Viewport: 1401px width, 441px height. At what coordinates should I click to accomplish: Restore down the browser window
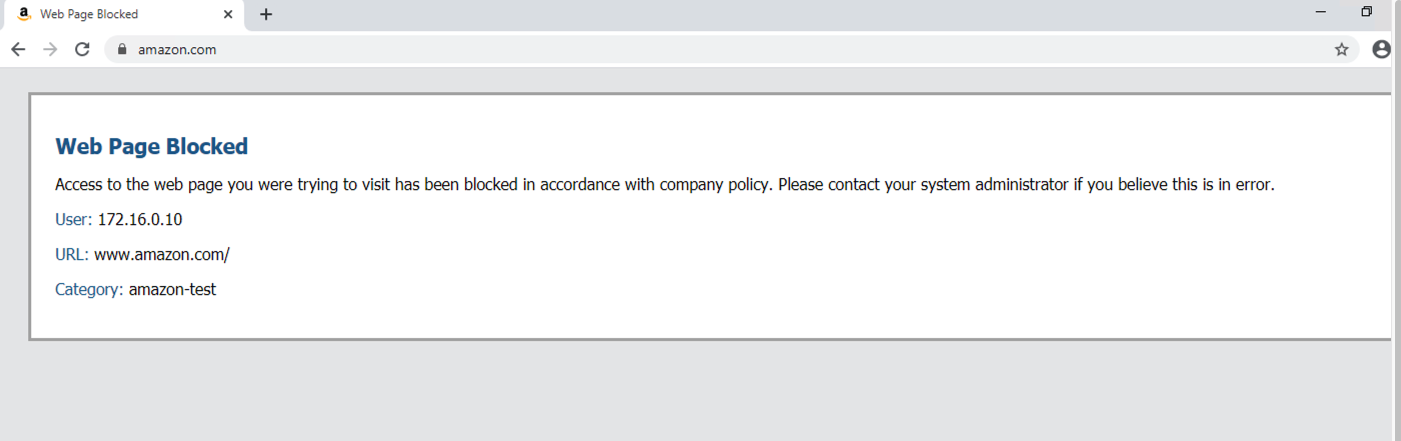1367,12
